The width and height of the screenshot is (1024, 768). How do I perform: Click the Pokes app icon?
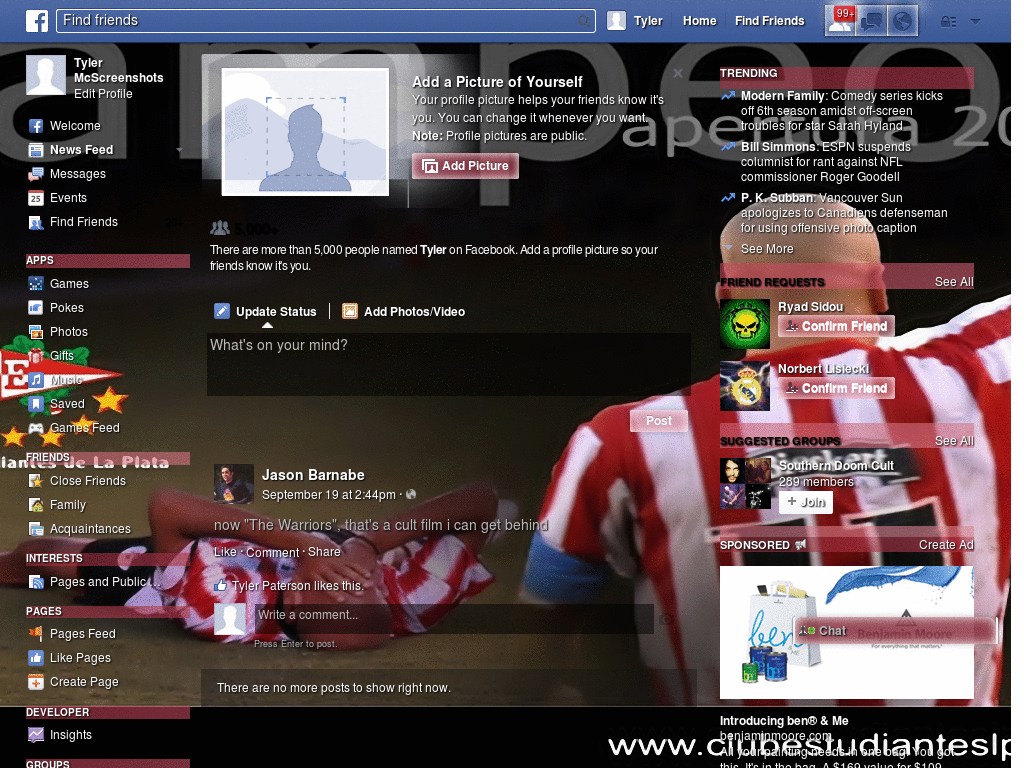coord(36,308)
